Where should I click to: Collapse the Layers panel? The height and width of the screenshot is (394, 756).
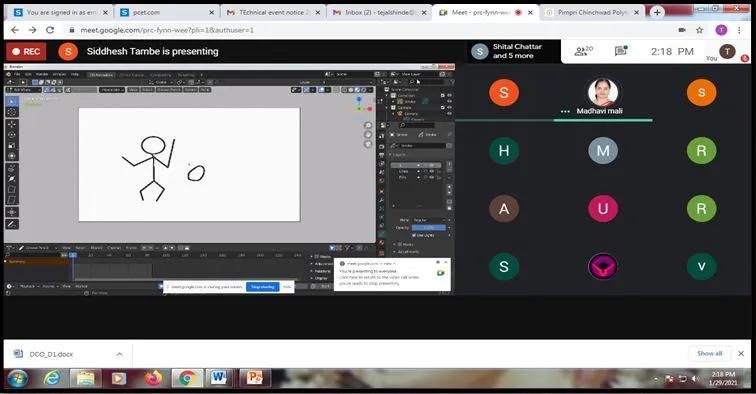tap(398, 155)
